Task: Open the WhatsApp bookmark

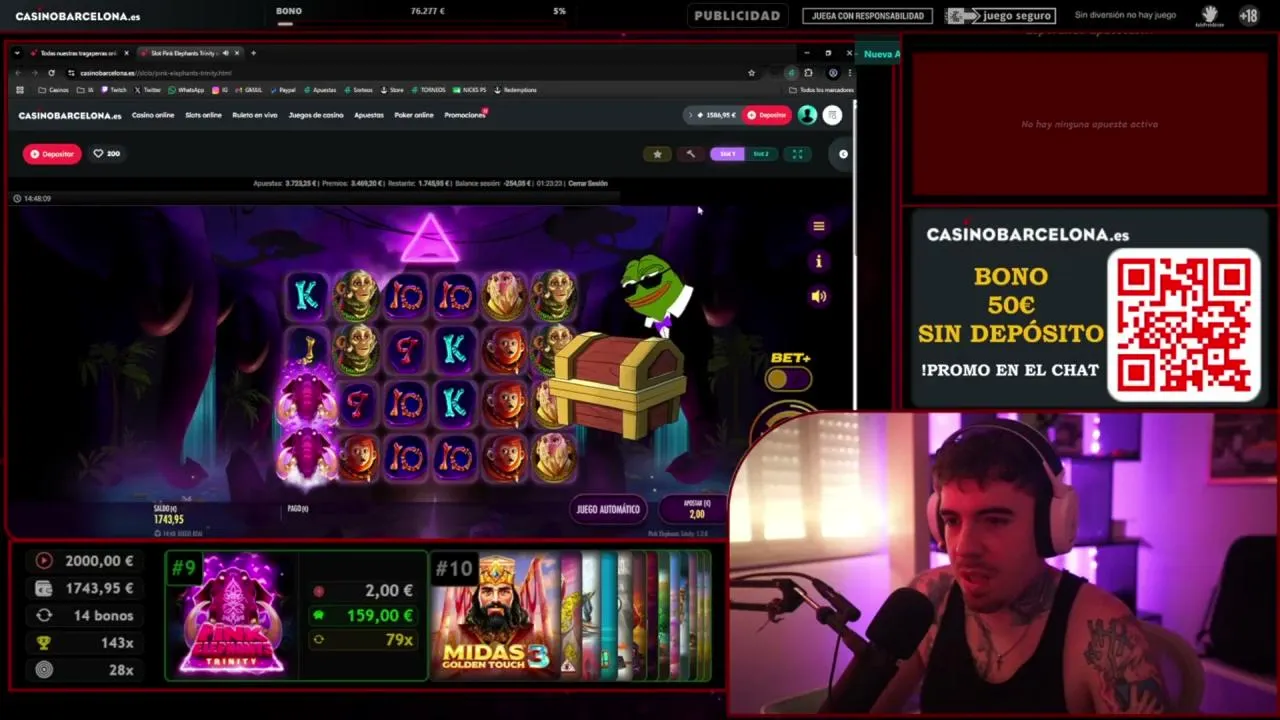Action: [186, 90]
